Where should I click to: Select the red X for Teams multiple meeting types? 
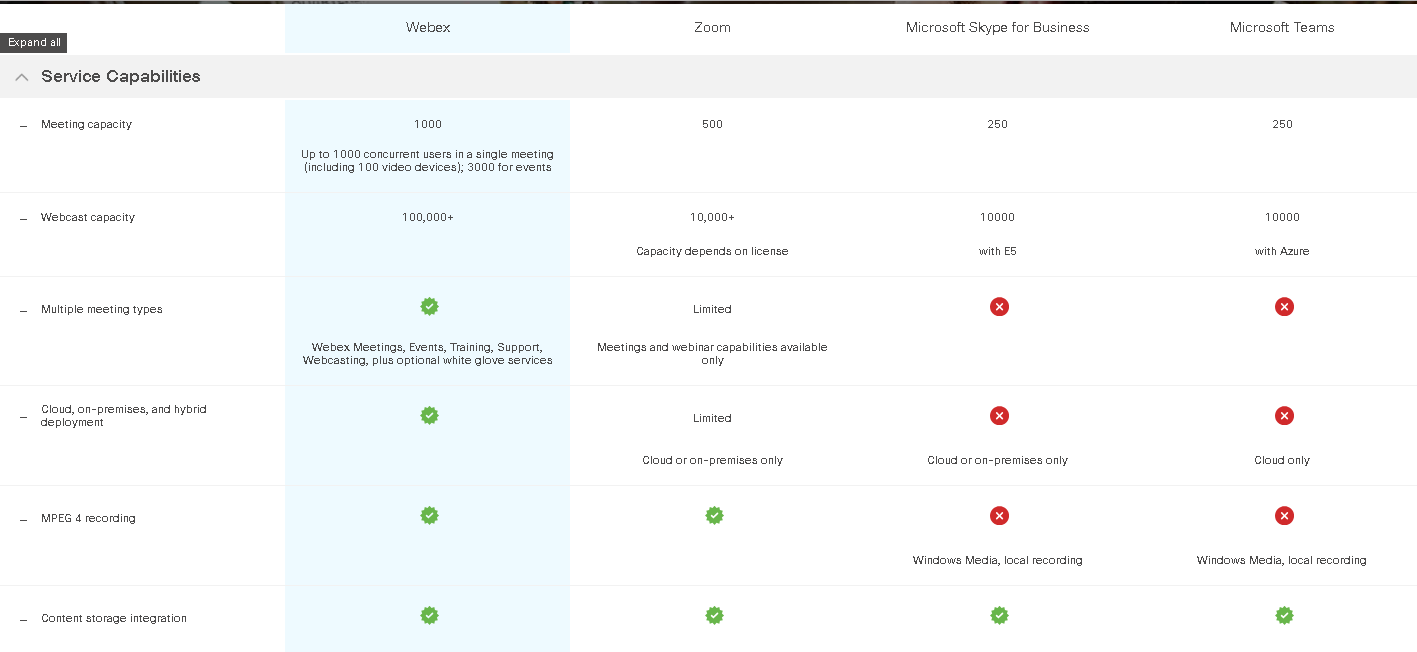[x=1284, y=306]
